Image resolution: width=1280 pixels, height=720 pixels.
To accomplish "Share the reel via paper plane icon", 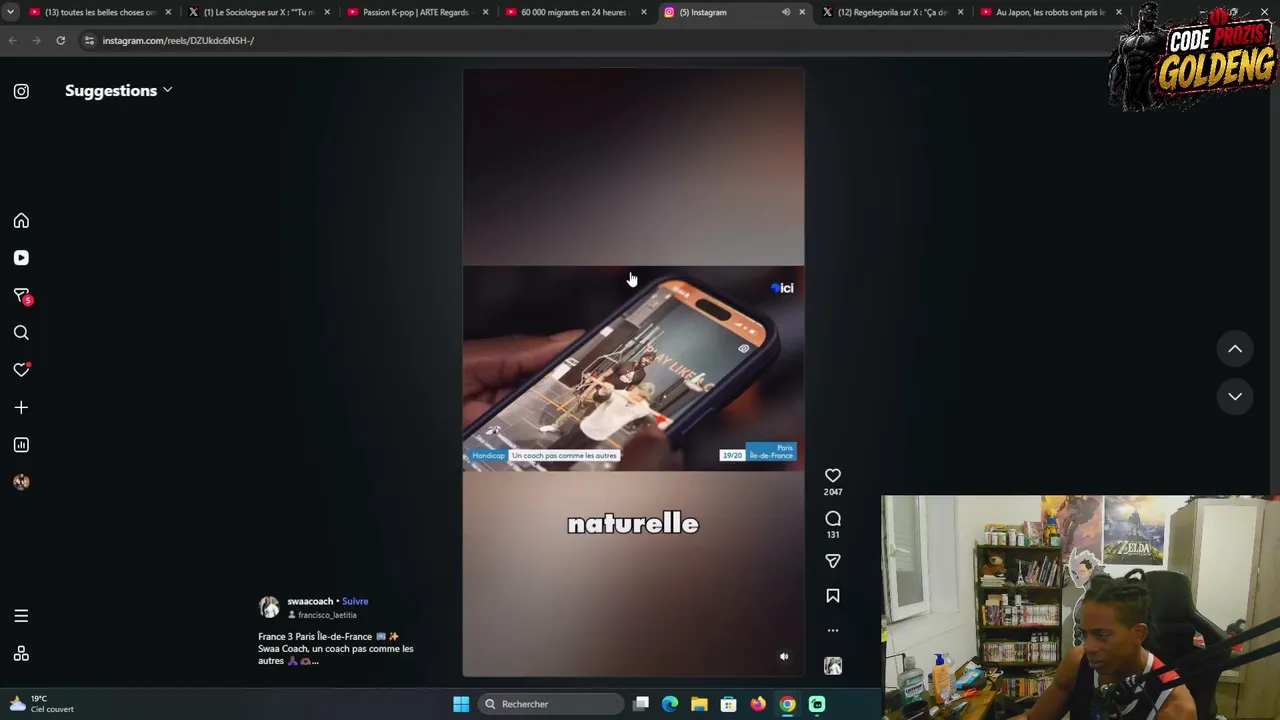I will (x=833, y=561).
